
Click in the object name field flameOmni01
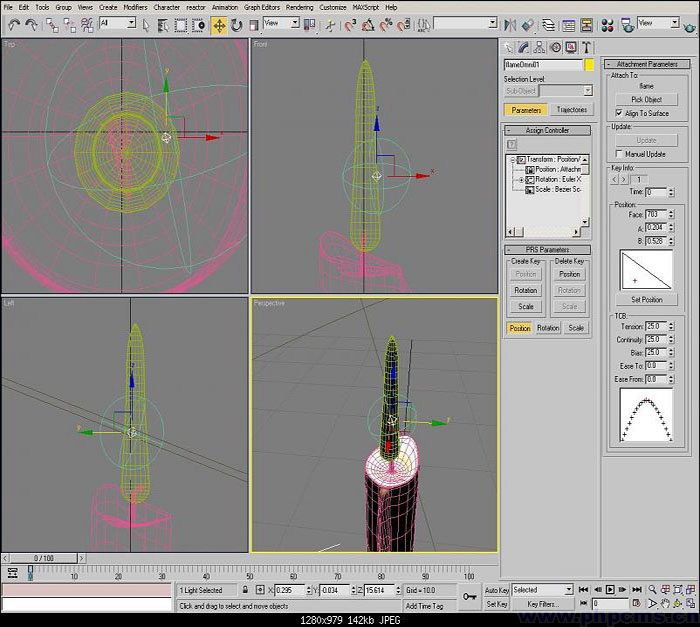point(543,65)
